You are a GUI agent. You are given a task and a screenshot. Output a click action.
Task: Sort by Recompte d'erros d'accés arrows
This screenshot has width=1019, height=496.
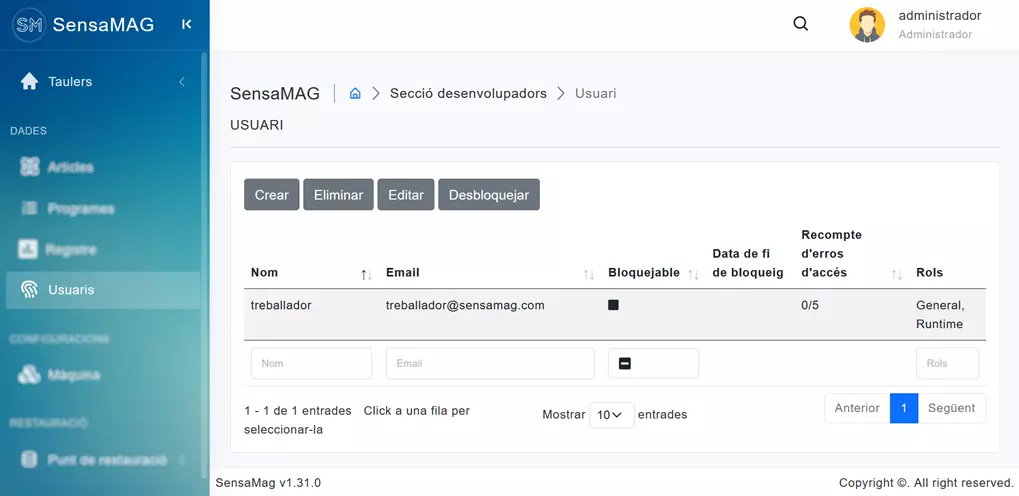pyautogui.click(x=896, y=273)
